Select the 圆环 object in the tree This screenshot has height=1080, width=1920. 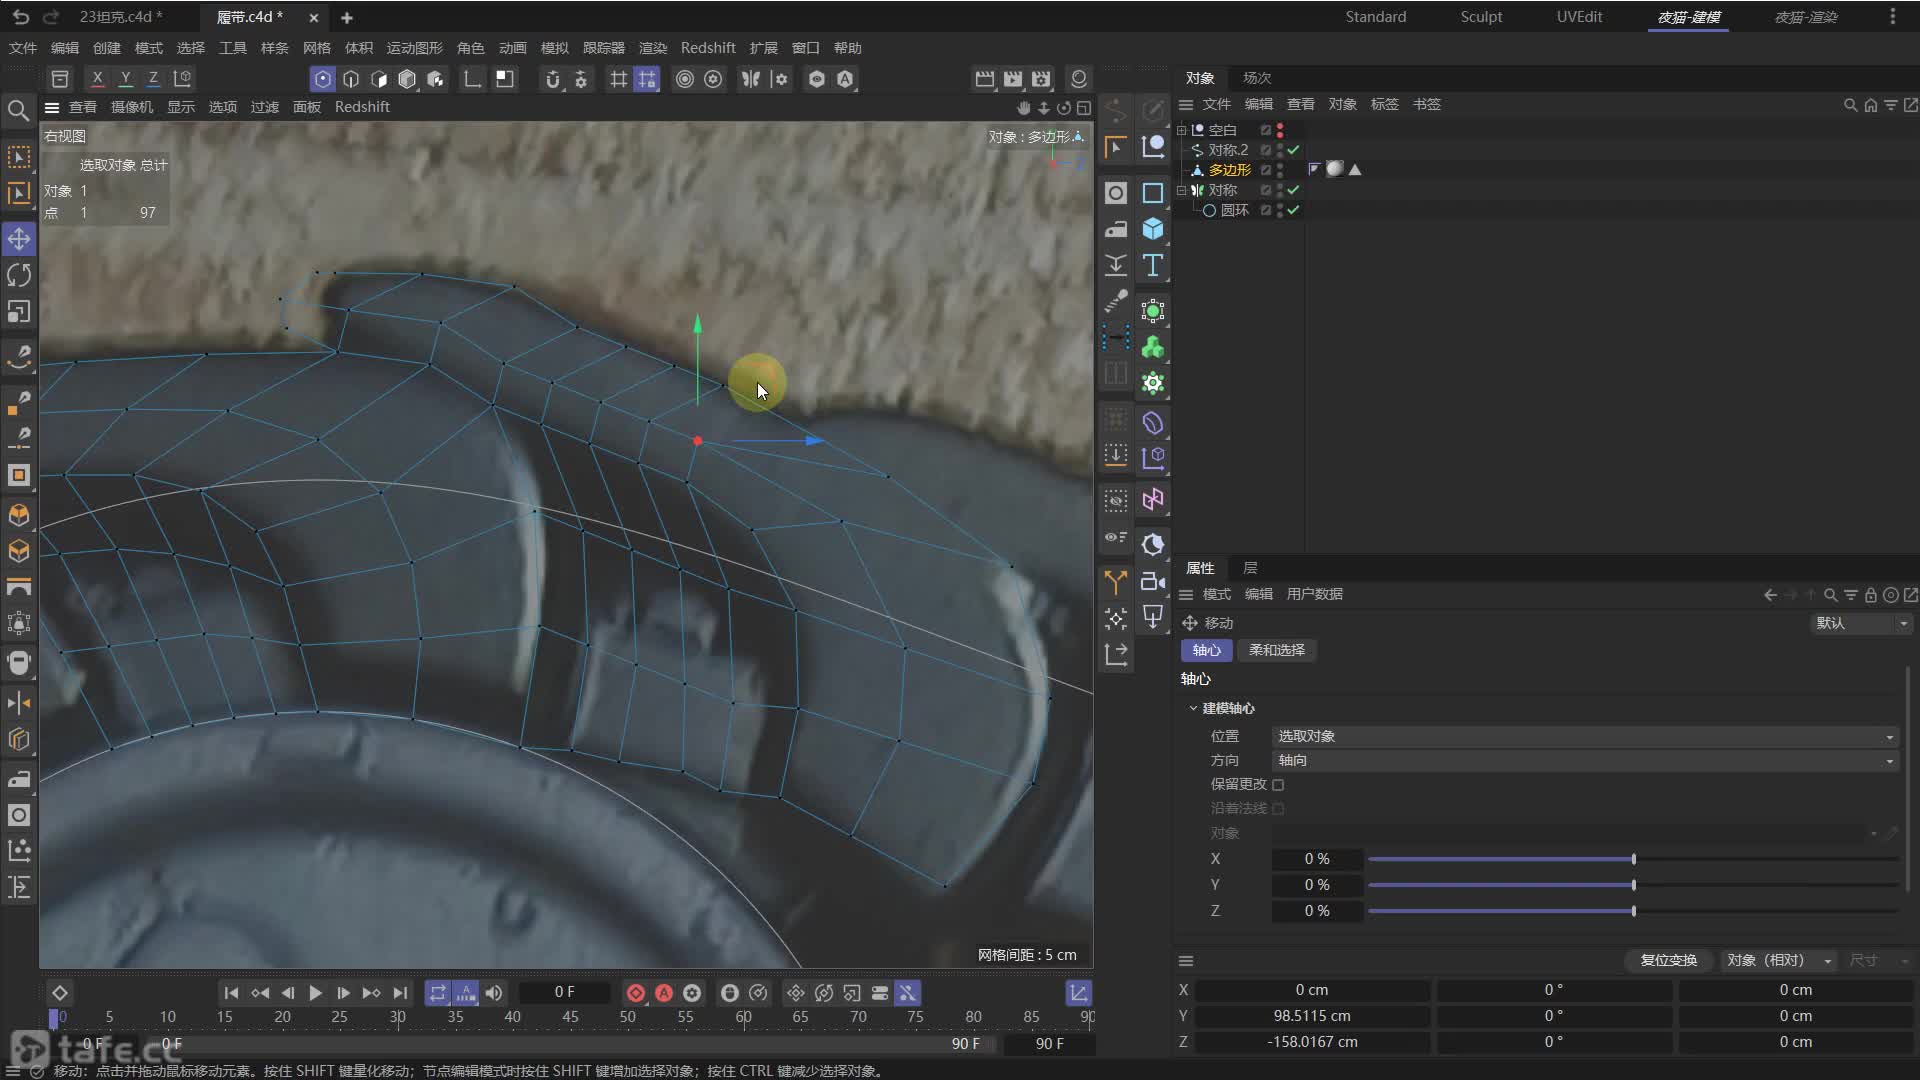(1234, 210)
